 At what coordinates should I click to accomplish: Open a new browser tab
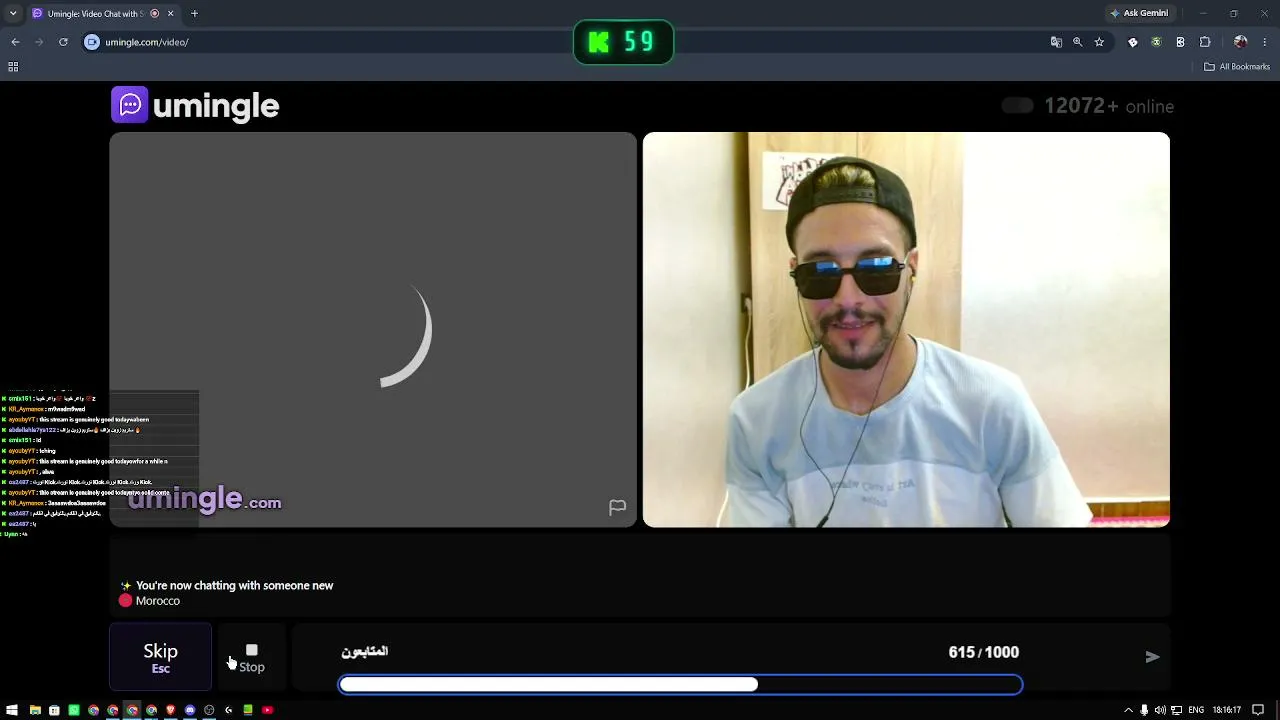(194, 13)
